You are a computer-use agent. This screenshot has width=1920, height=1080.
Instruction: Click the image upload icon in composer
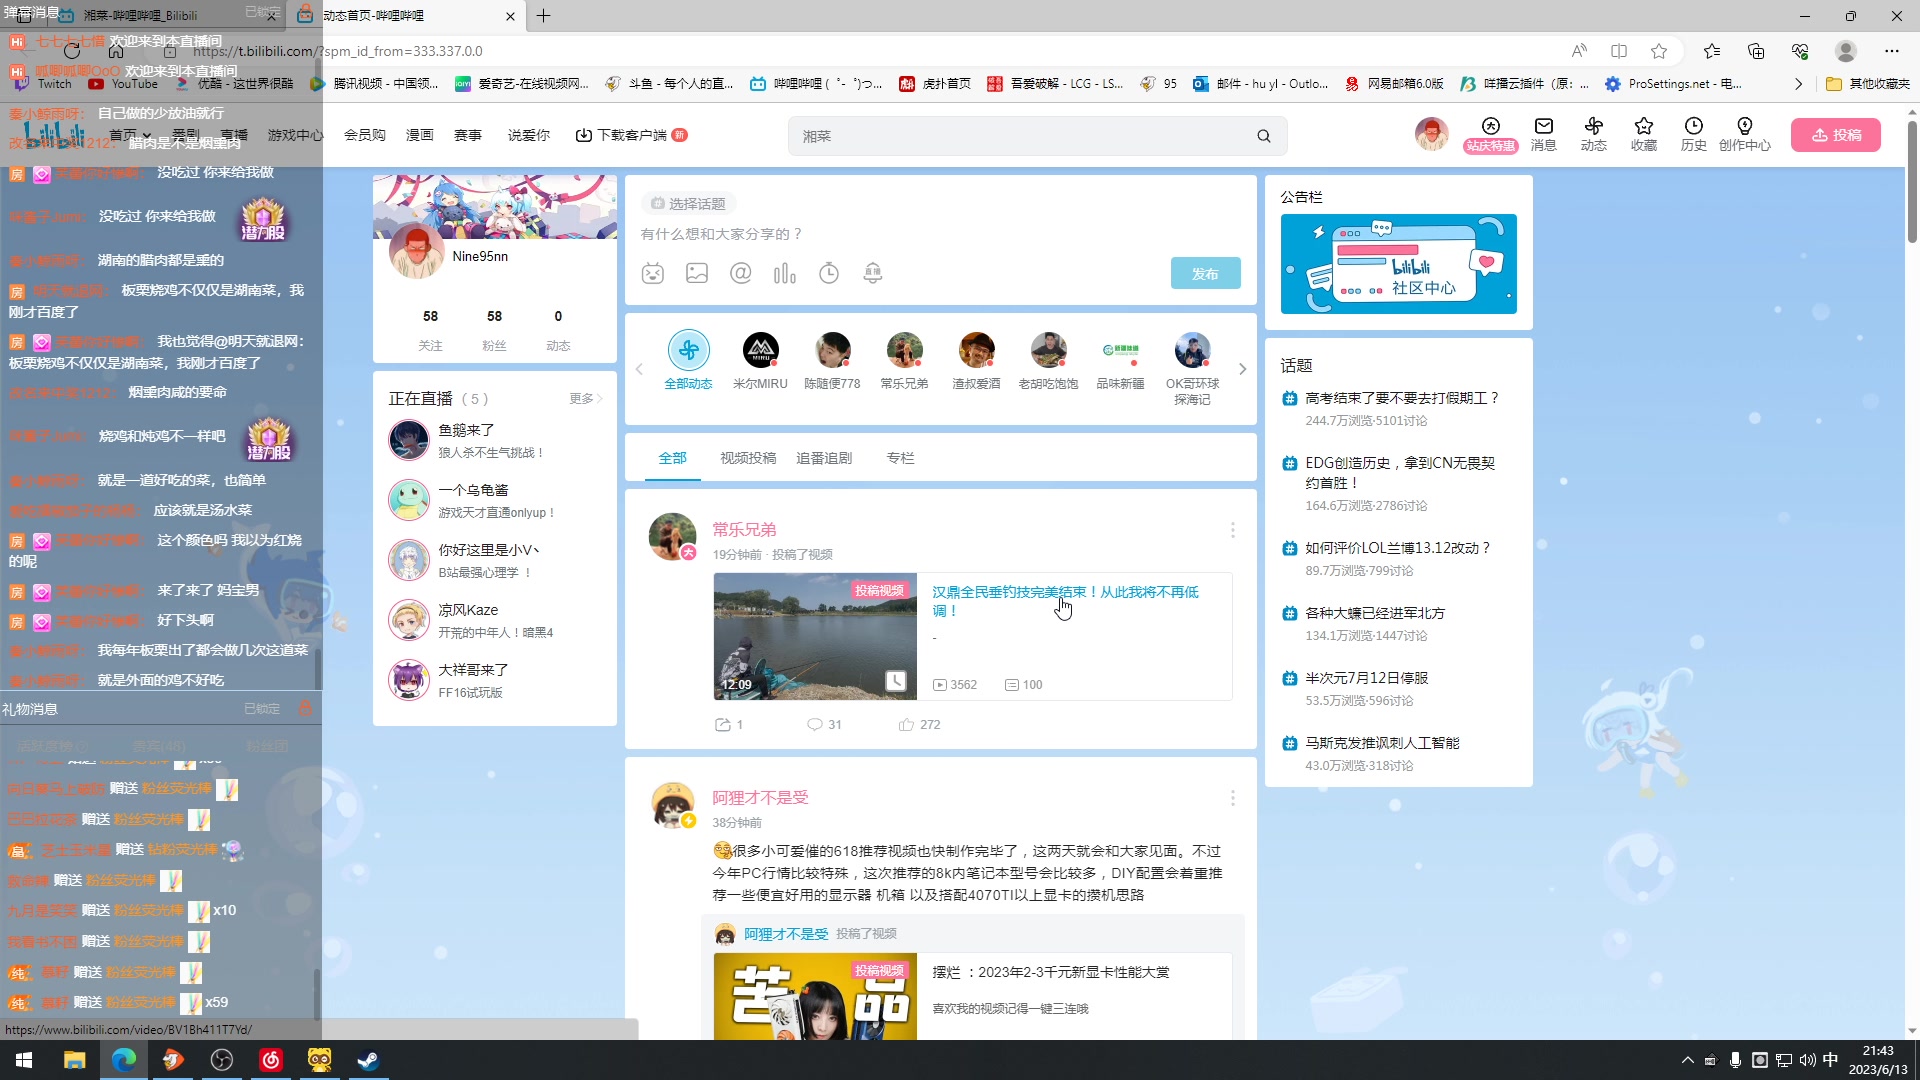pyautogui.click(x=697, y=274)
